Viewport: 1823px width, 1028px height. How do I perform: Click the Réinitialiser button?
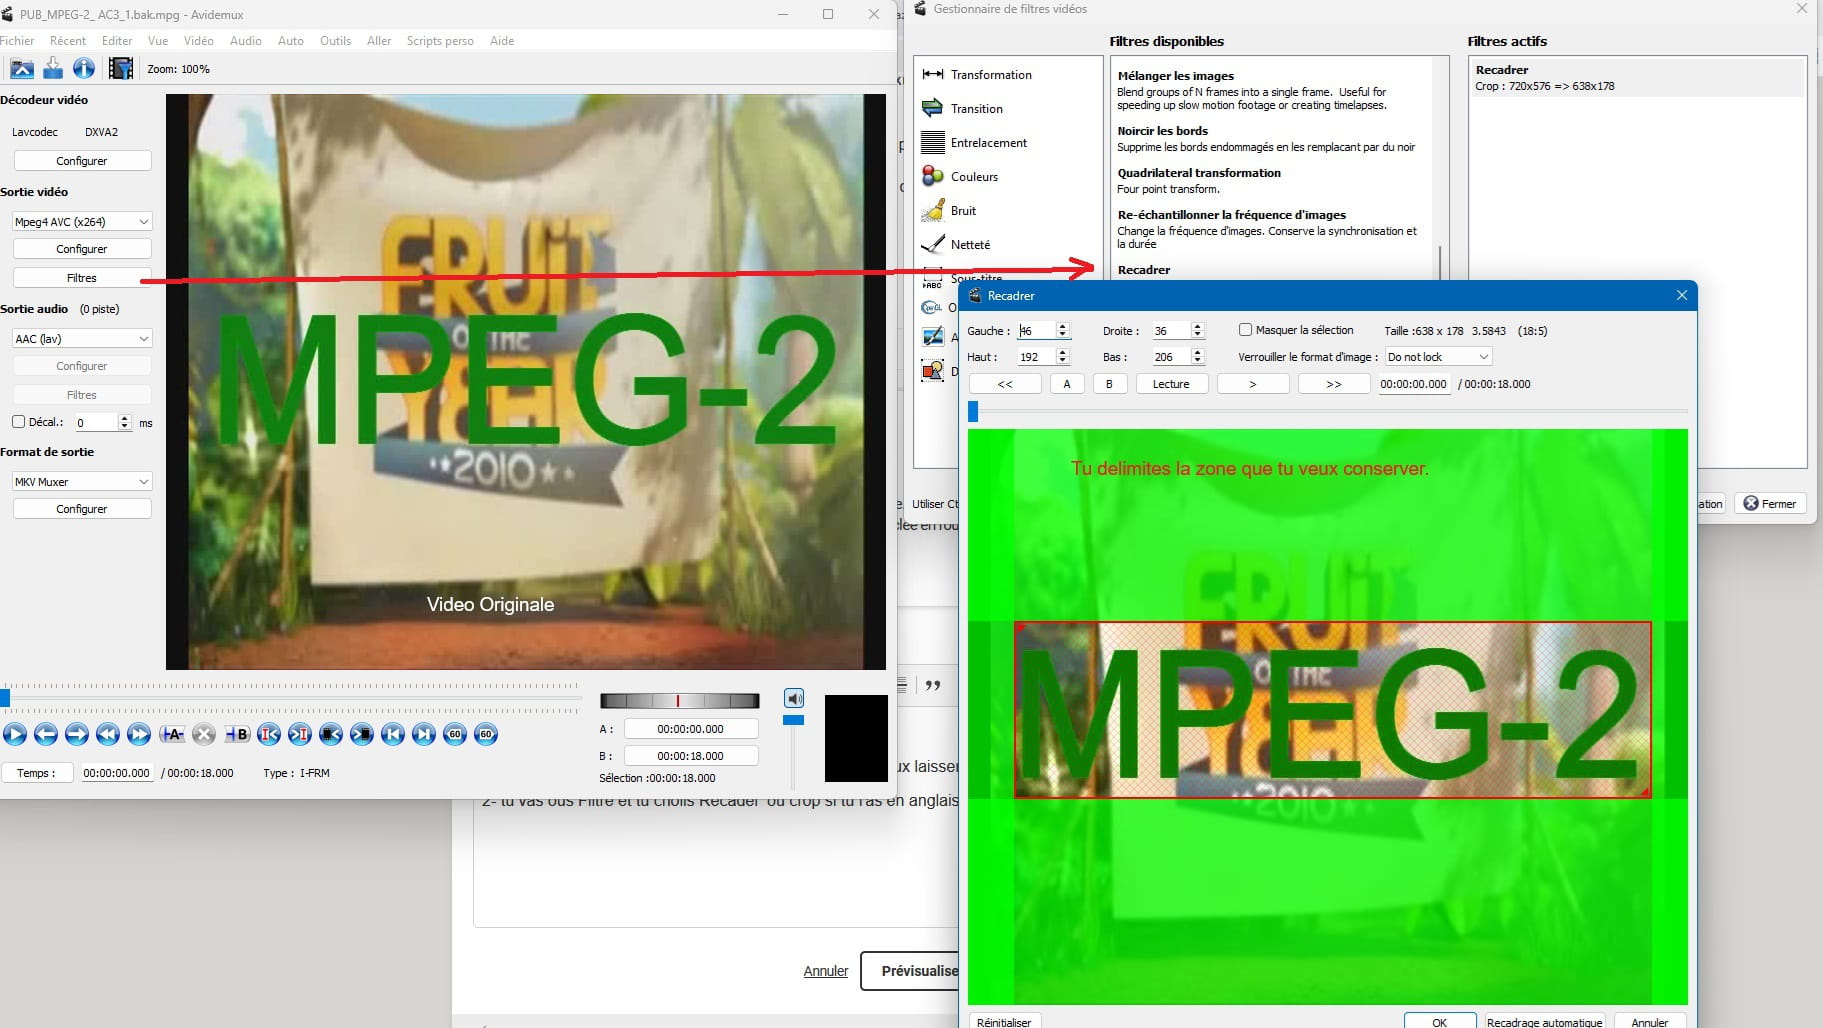(x=1004, y=1021)
